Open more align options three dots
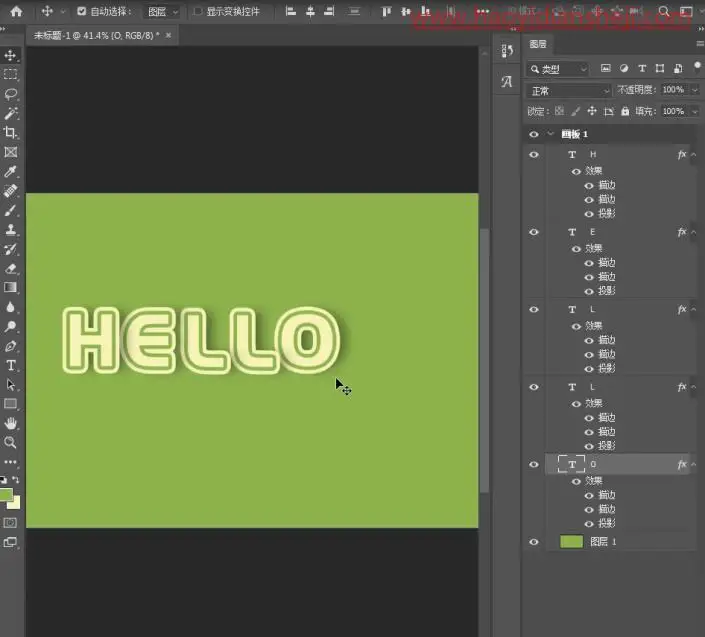 [x=482, y=11]
